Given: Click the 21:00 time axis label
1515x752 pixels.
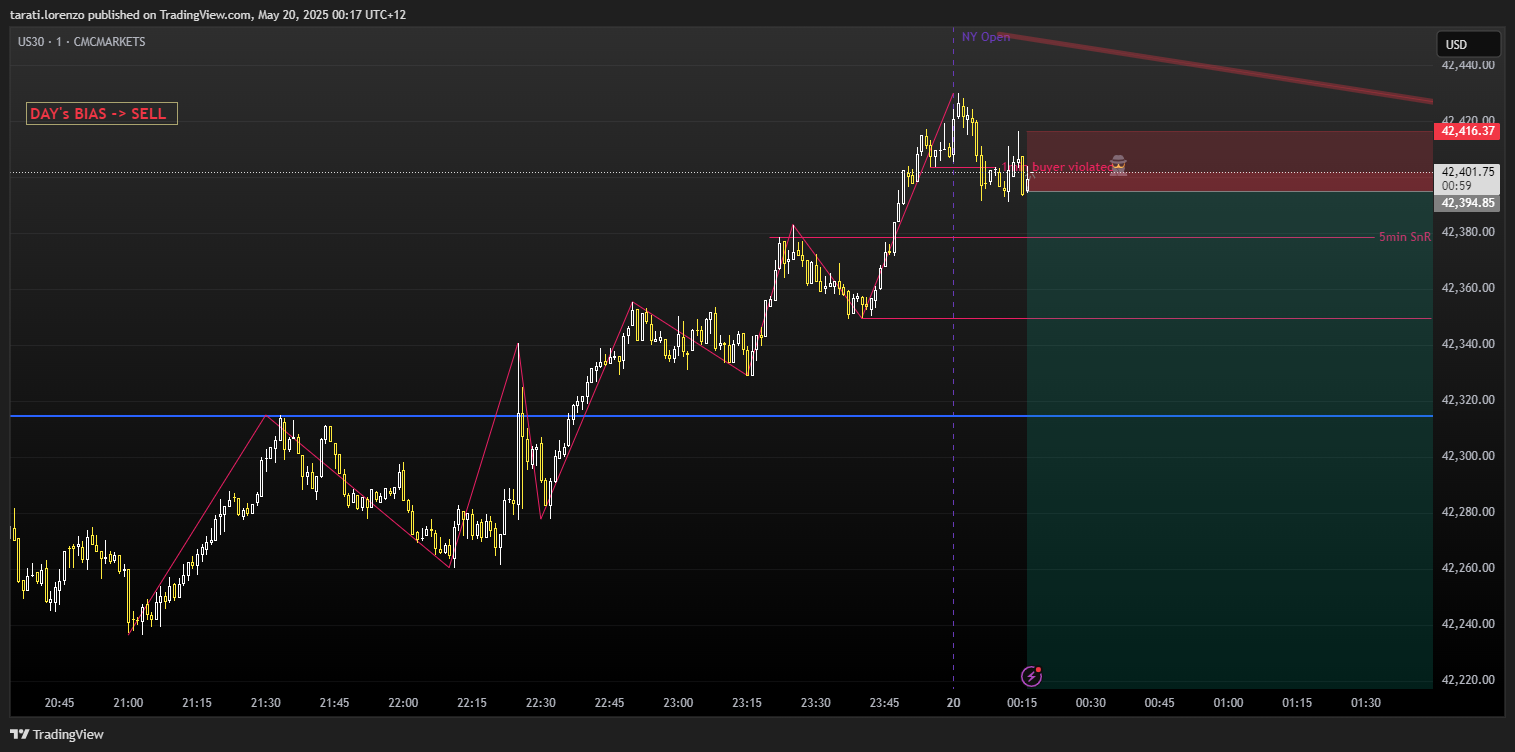Looking at the screenshot, I should point(128,703).
